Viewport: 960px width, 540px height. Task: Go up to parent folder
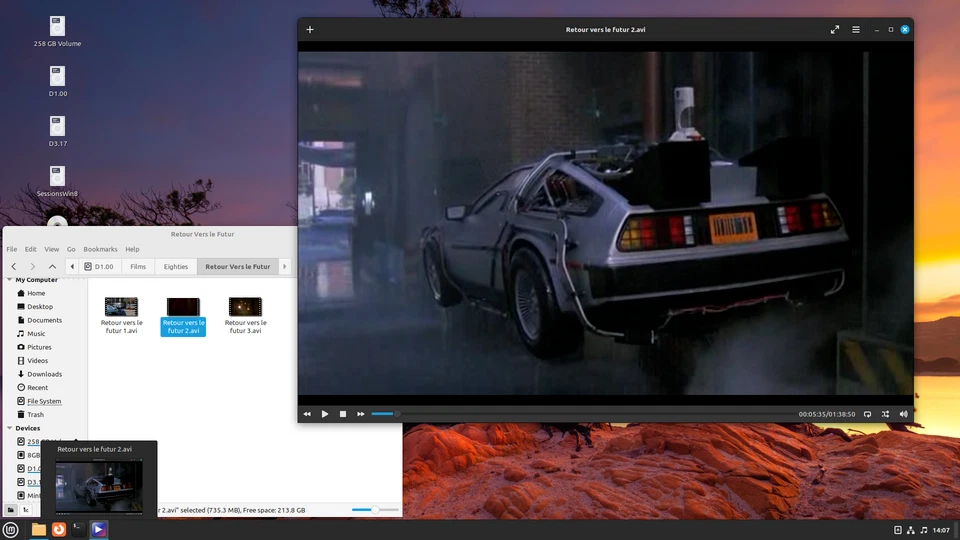(x=53, y=266)
